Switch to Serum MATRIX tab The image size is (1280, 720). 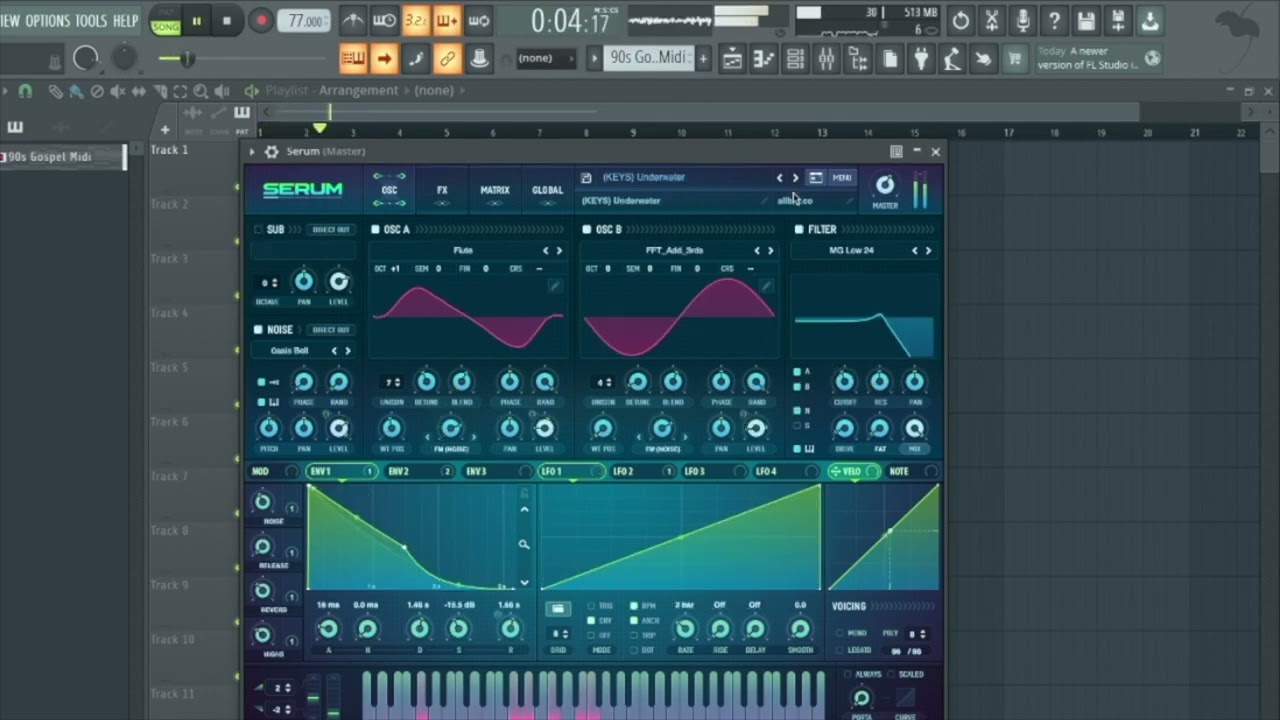tap(495, 190)
